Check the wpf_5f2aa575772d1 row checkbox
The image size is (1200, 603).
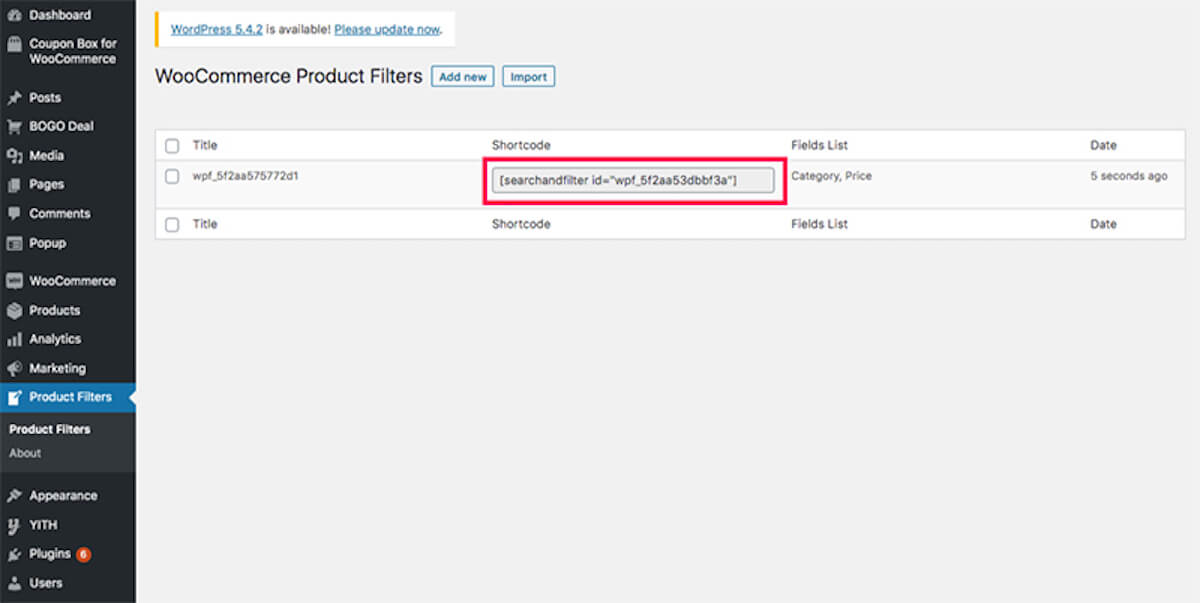click(x=172, y=176)
